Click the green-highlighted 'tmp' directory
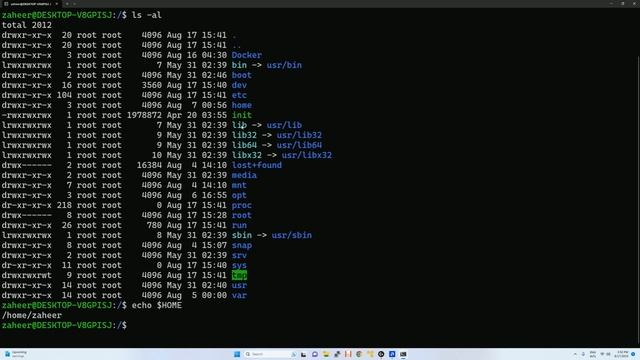The width and height of the screenshot is (640, 360). coord(239,275)
